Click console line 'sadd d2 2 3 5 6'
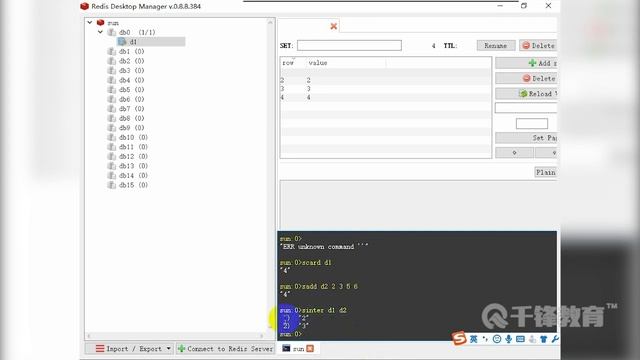Viewport: 640px width, 360px height. coord(319,286)
